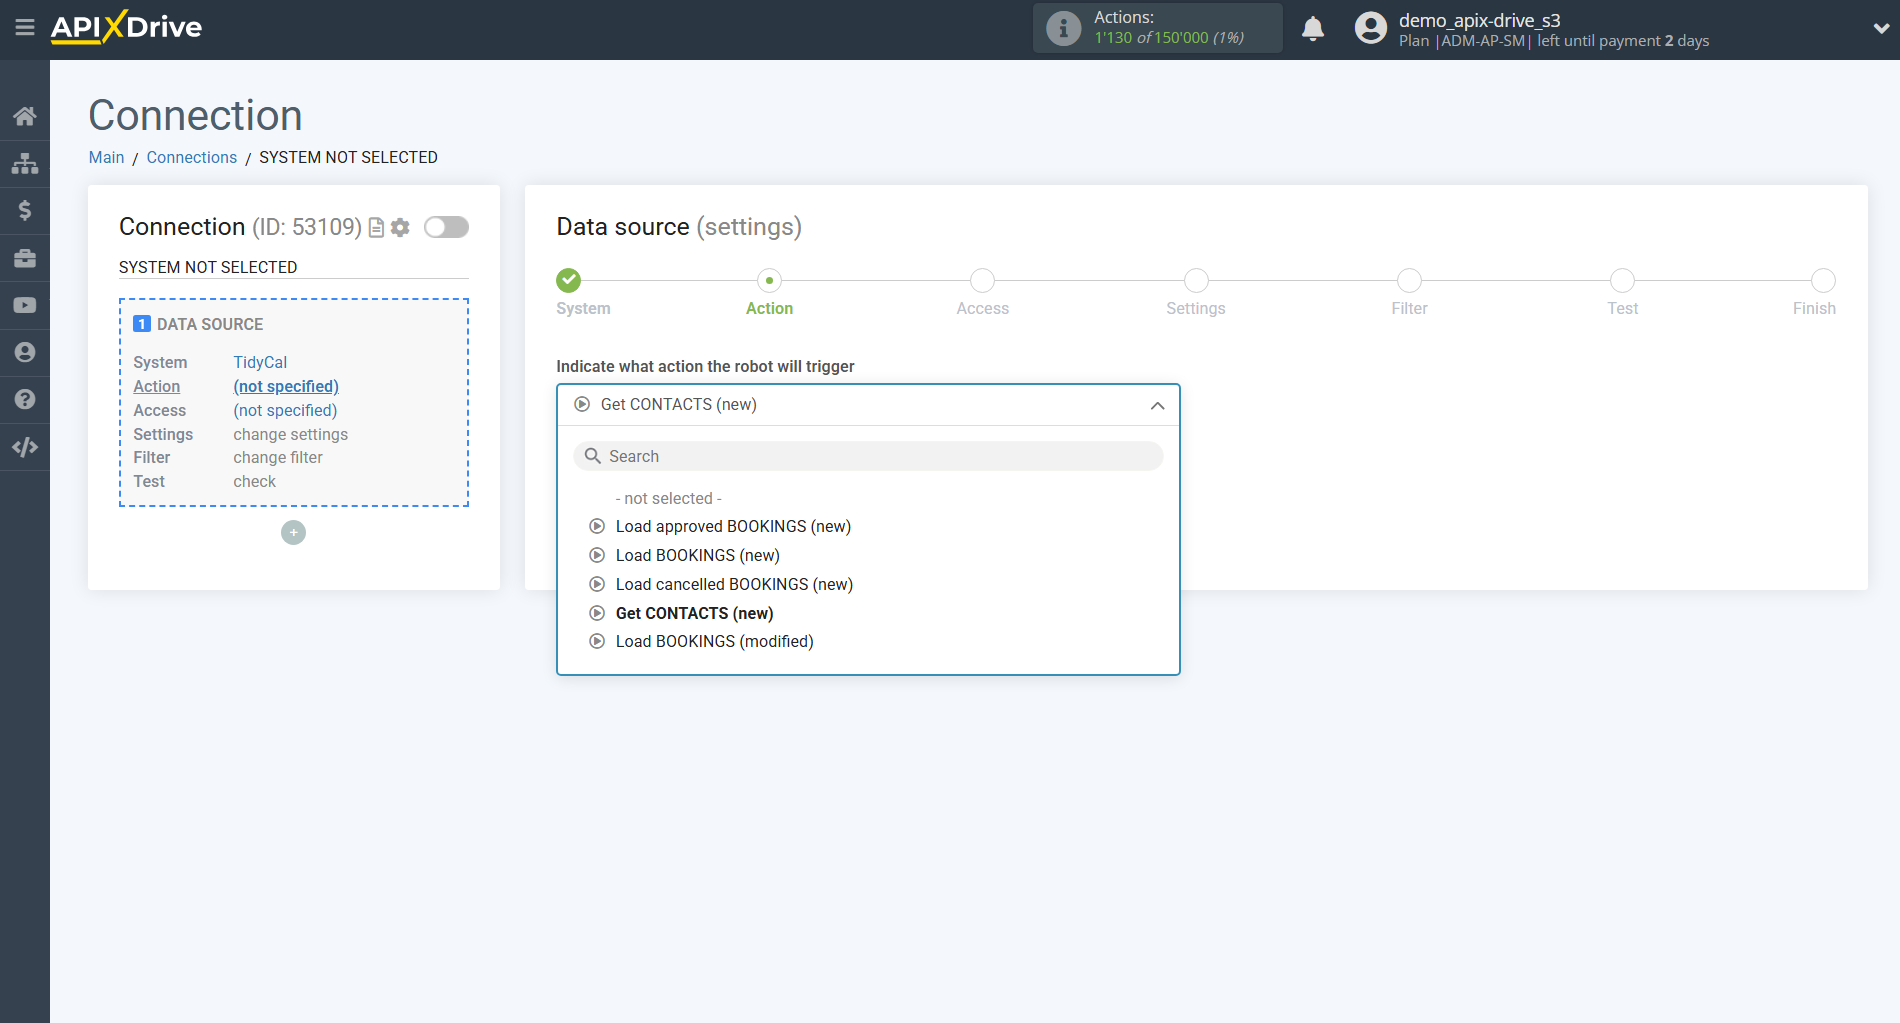Click the Main breadcrumb link
This screenshot has width=1900, height=1023.
click(106, 157)
